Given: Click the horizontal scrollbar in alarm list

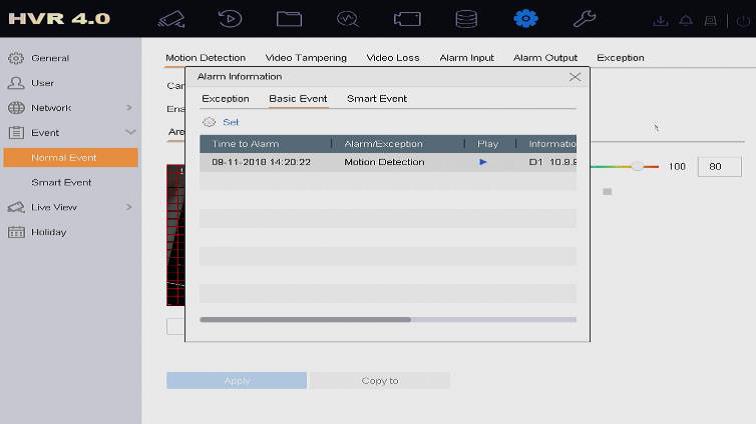Looking at the screenshot, I should [305, 320].
